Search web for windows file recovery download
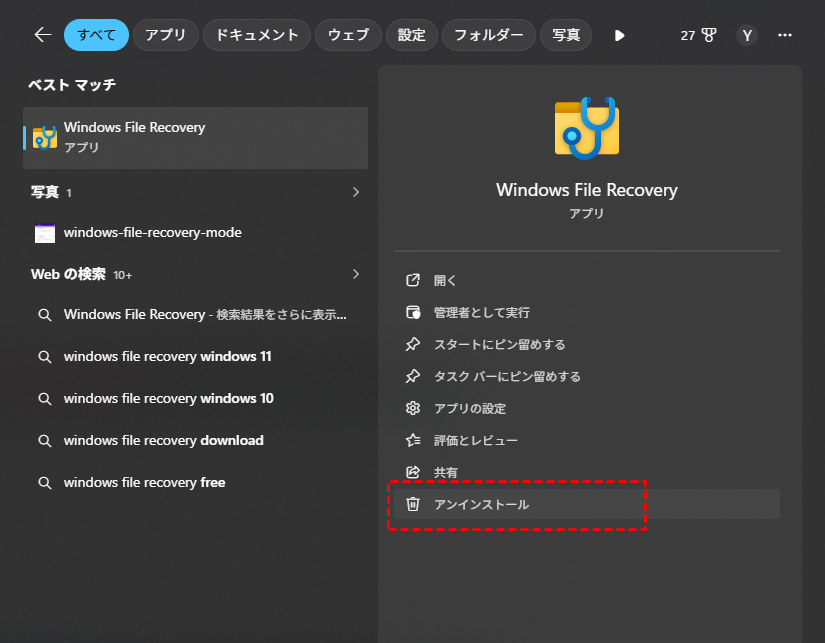 [x=195, y=441]
